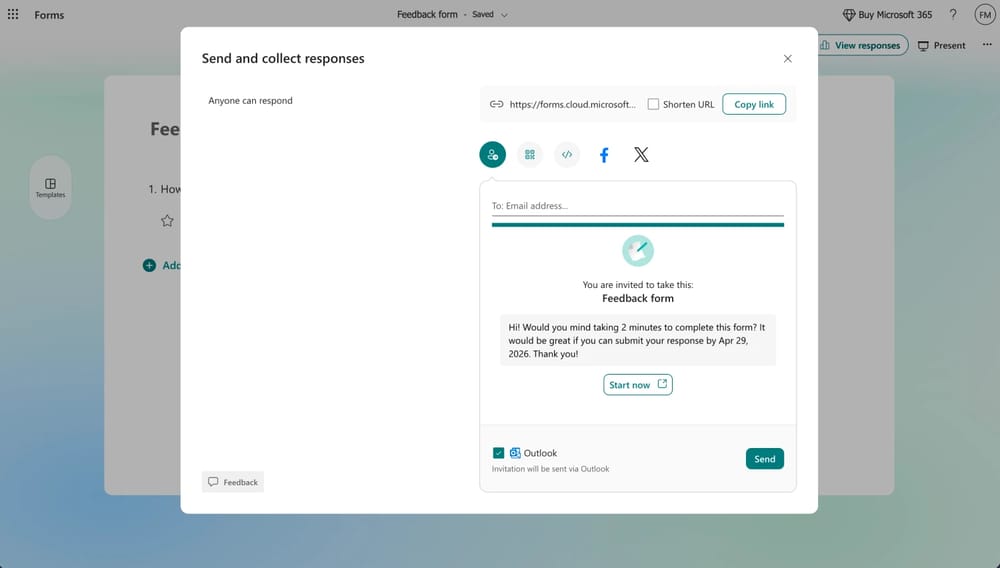1000x568 pixels.
Task: Share the form on X (Twitter)
Action: (x=641, y=155)
